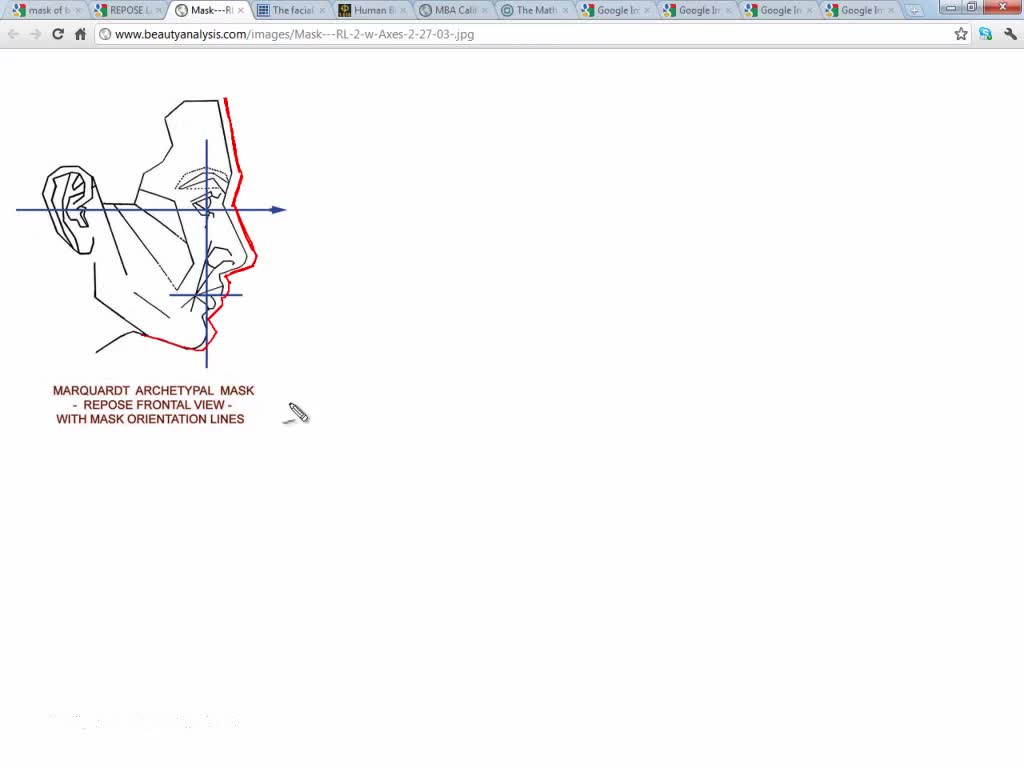The height and width of the screenshot is (768, 1024).
Task: Select the 'Mask---RI' tab
Action: [209, 10]
